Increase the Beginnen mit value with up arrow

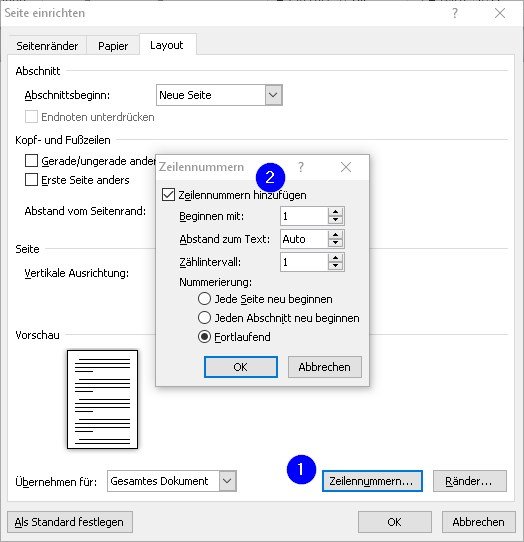pos(335,212)
